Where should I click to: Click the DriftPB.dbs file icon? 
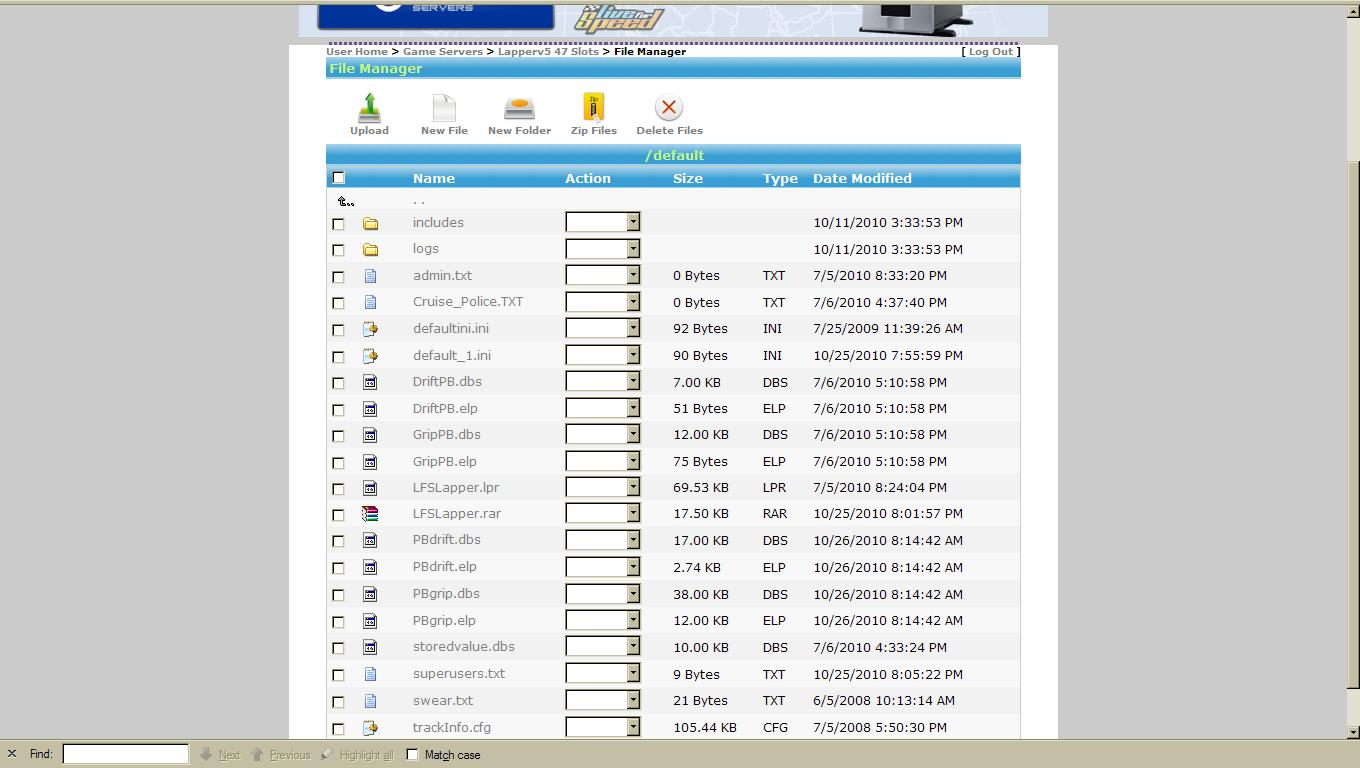tap(370, 382)
